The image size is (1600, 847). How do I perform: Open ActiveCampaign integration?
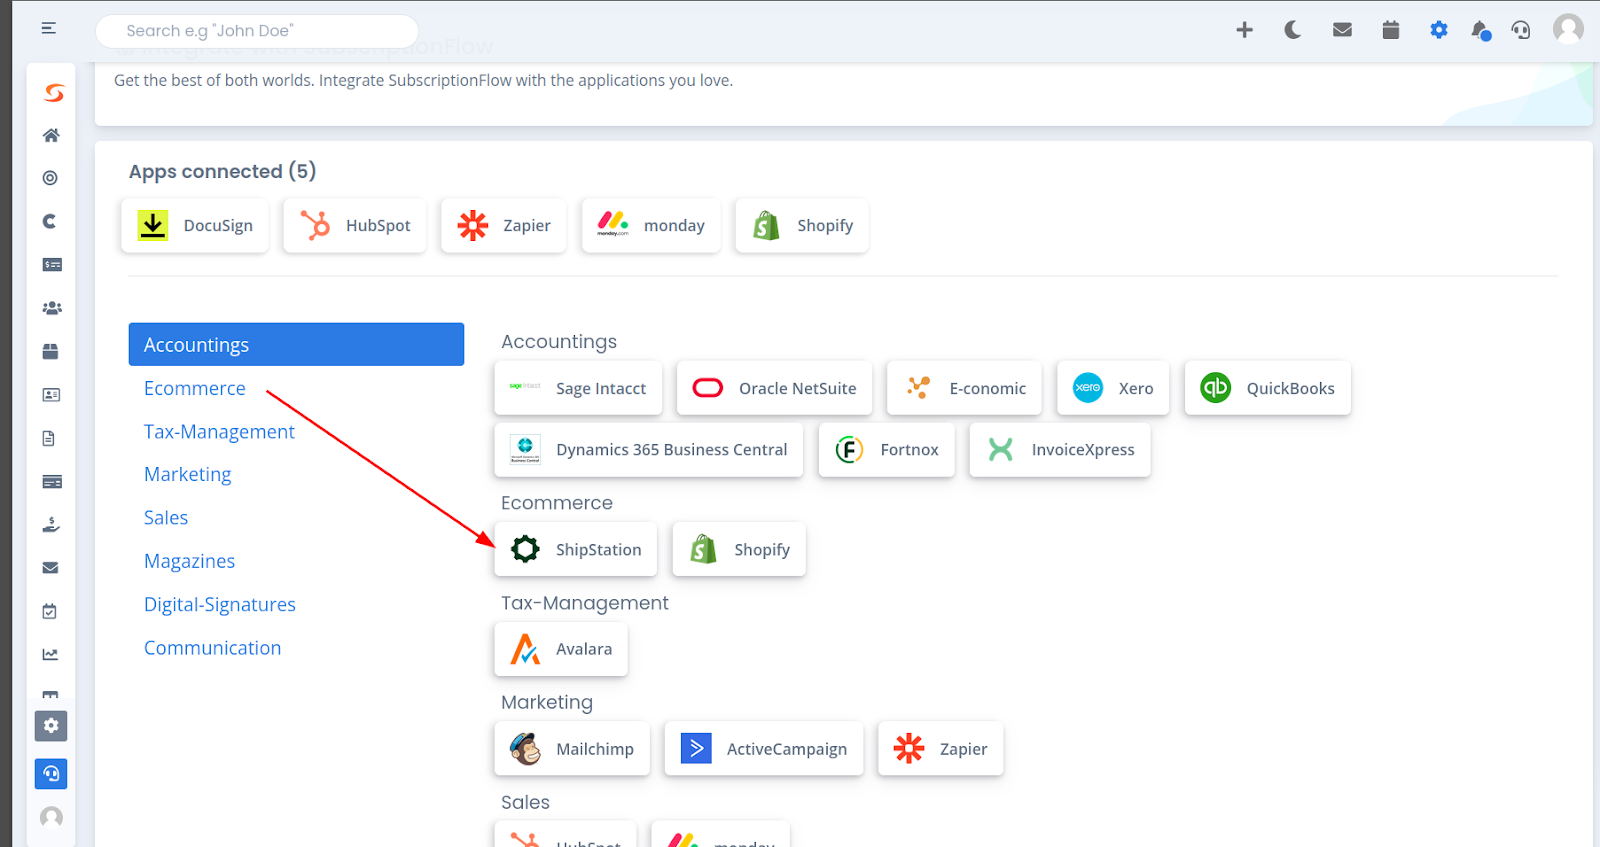[764, 749]
